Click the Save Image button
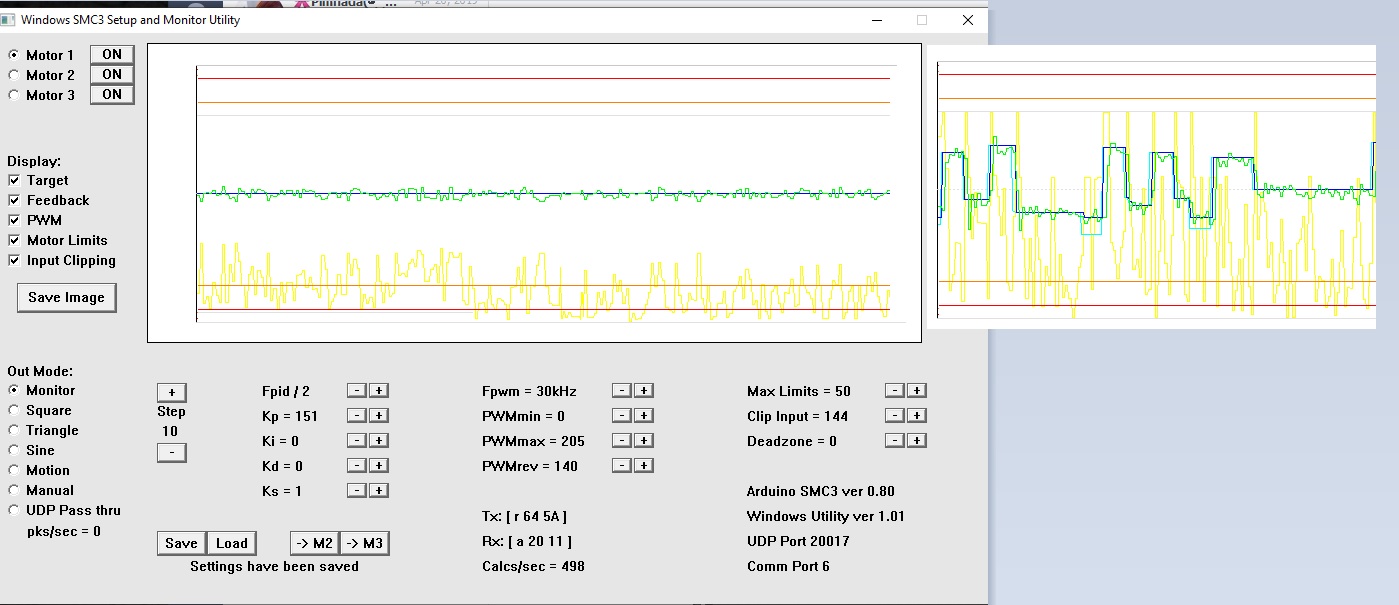1399x605 pixels. point(66,298)
